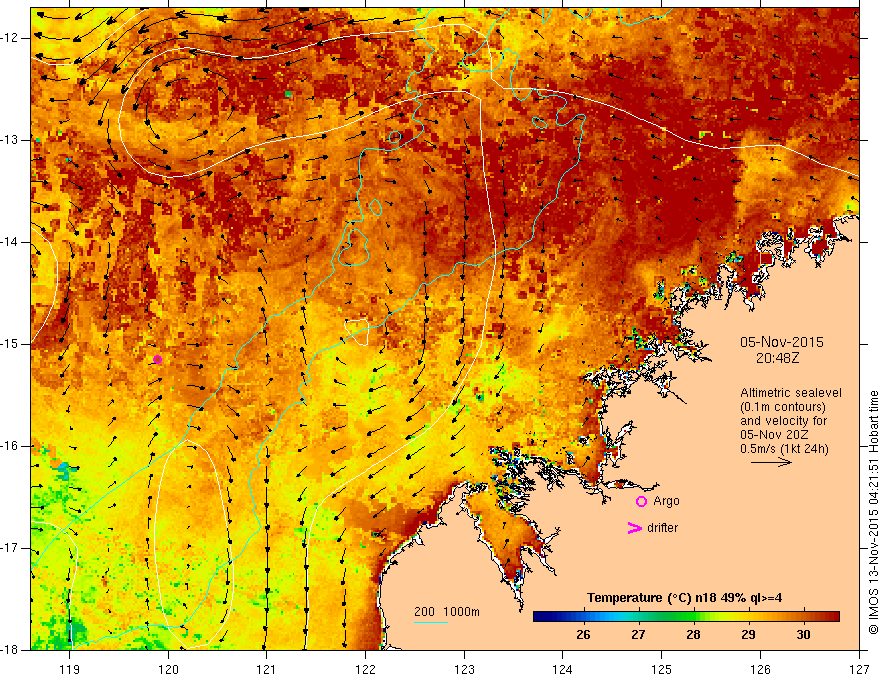The width and height of the screenshot is (880, 680).
Task: Click the colorbar value 26
Action: click(x=583, y=635)
